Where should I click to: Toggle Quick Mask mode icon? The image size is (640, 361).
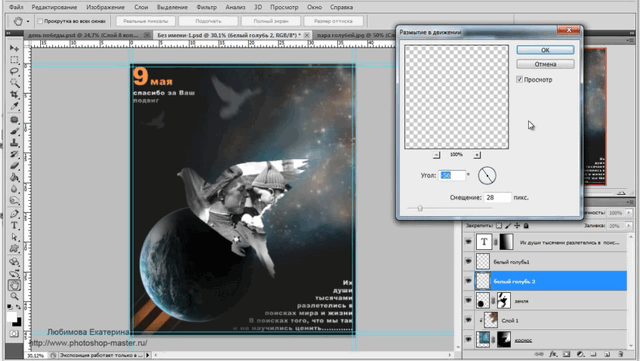point(14,334)
